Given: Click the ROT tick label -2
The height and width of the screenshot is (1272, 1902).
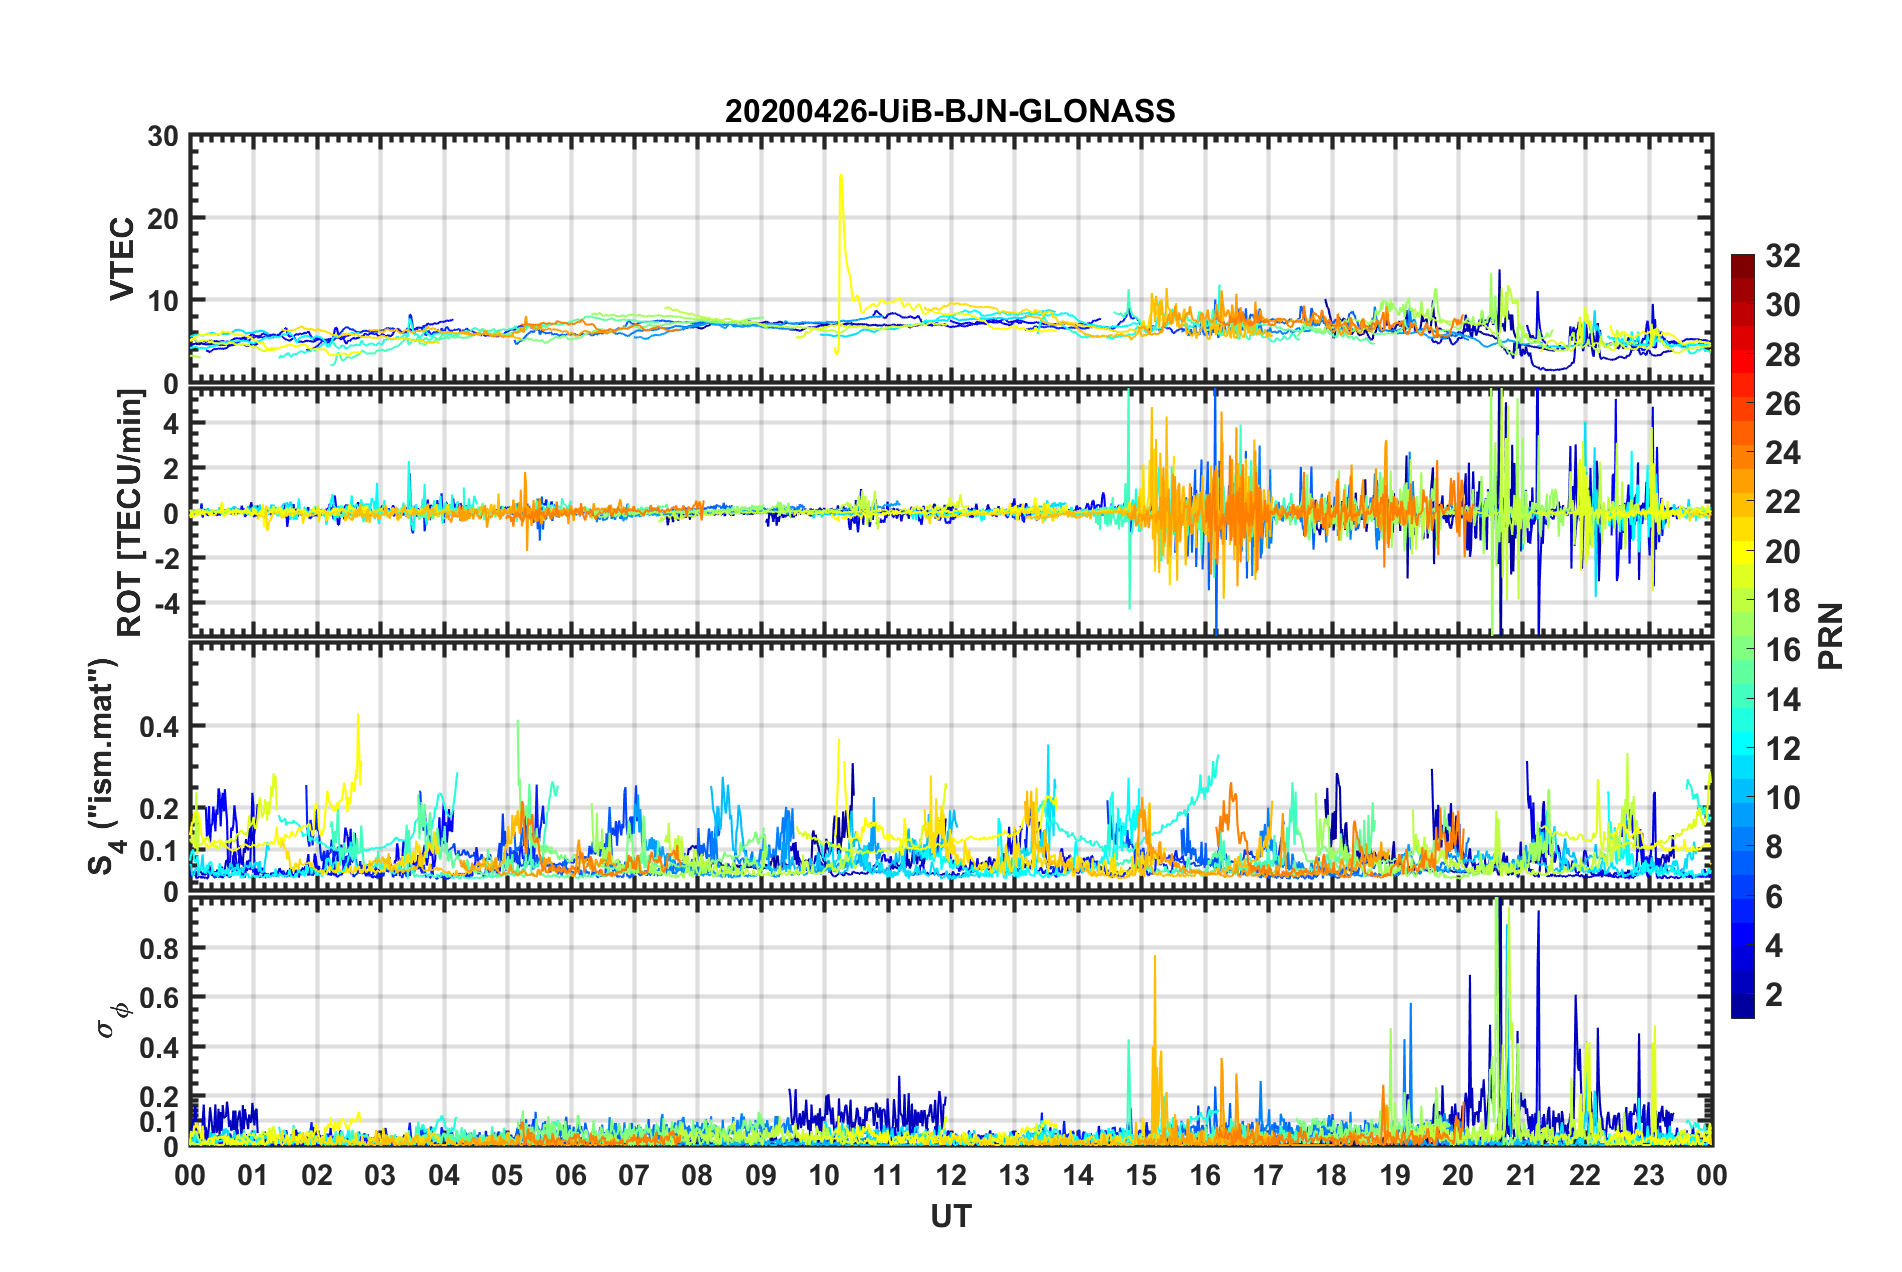Looking at the screenshot, I should click(x=169, y=558).
